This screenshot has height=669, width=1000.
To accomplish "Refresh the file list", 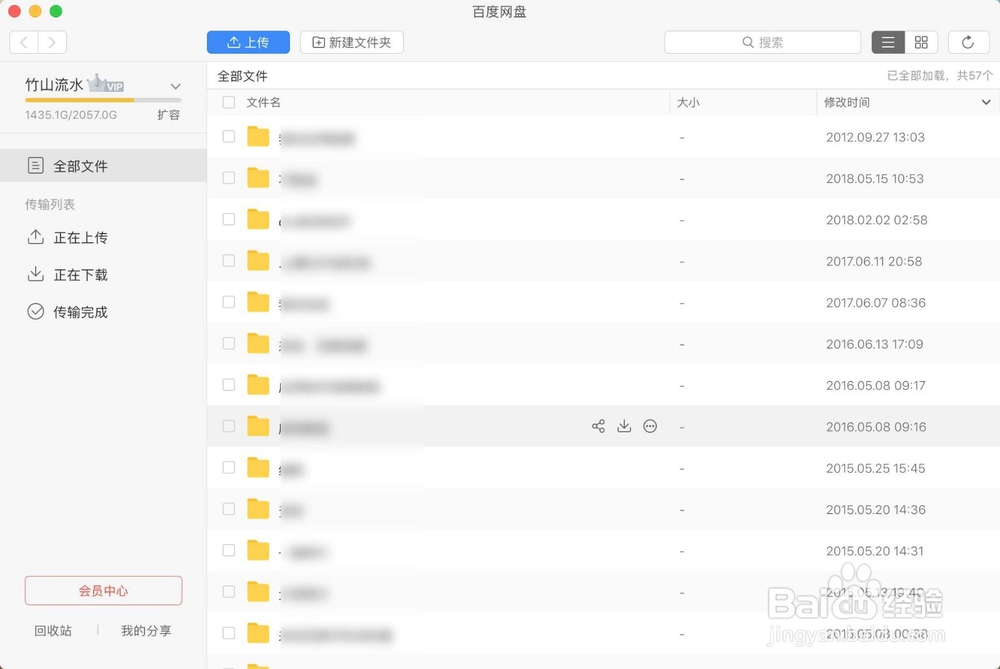I will [967, 42].
